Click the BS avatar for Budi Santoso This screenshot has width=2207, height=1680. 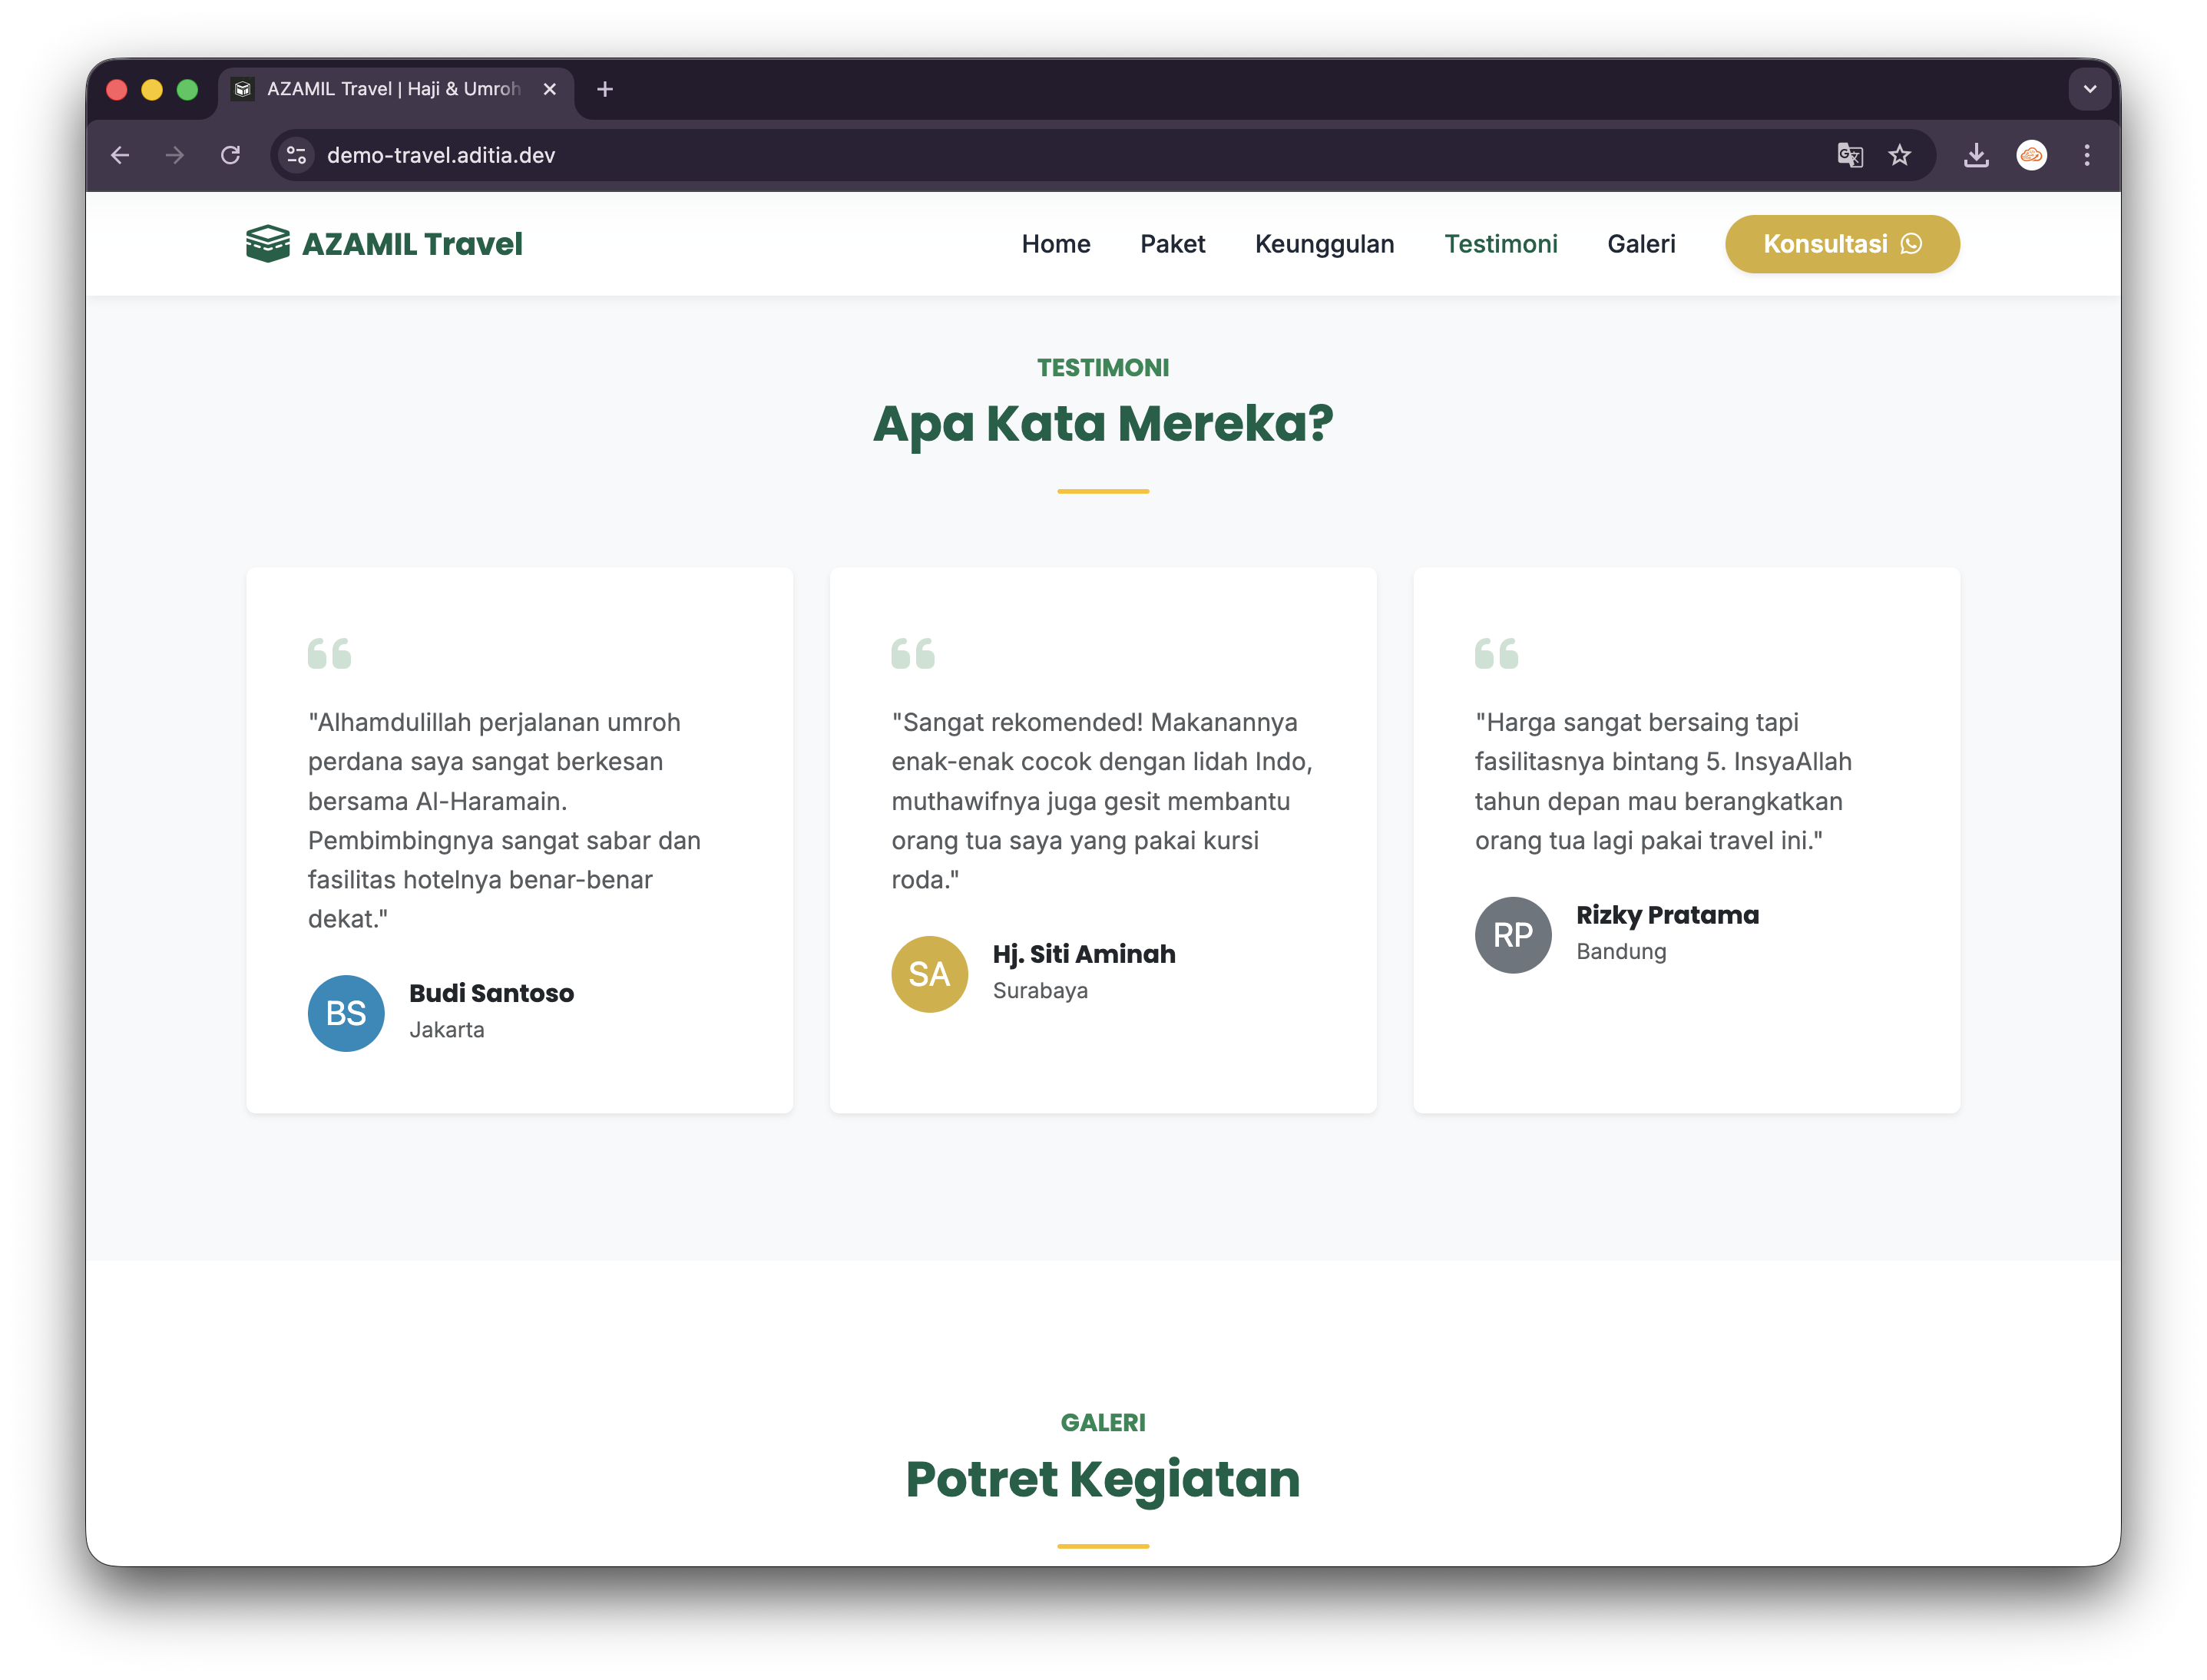(x=346, y=1013)
